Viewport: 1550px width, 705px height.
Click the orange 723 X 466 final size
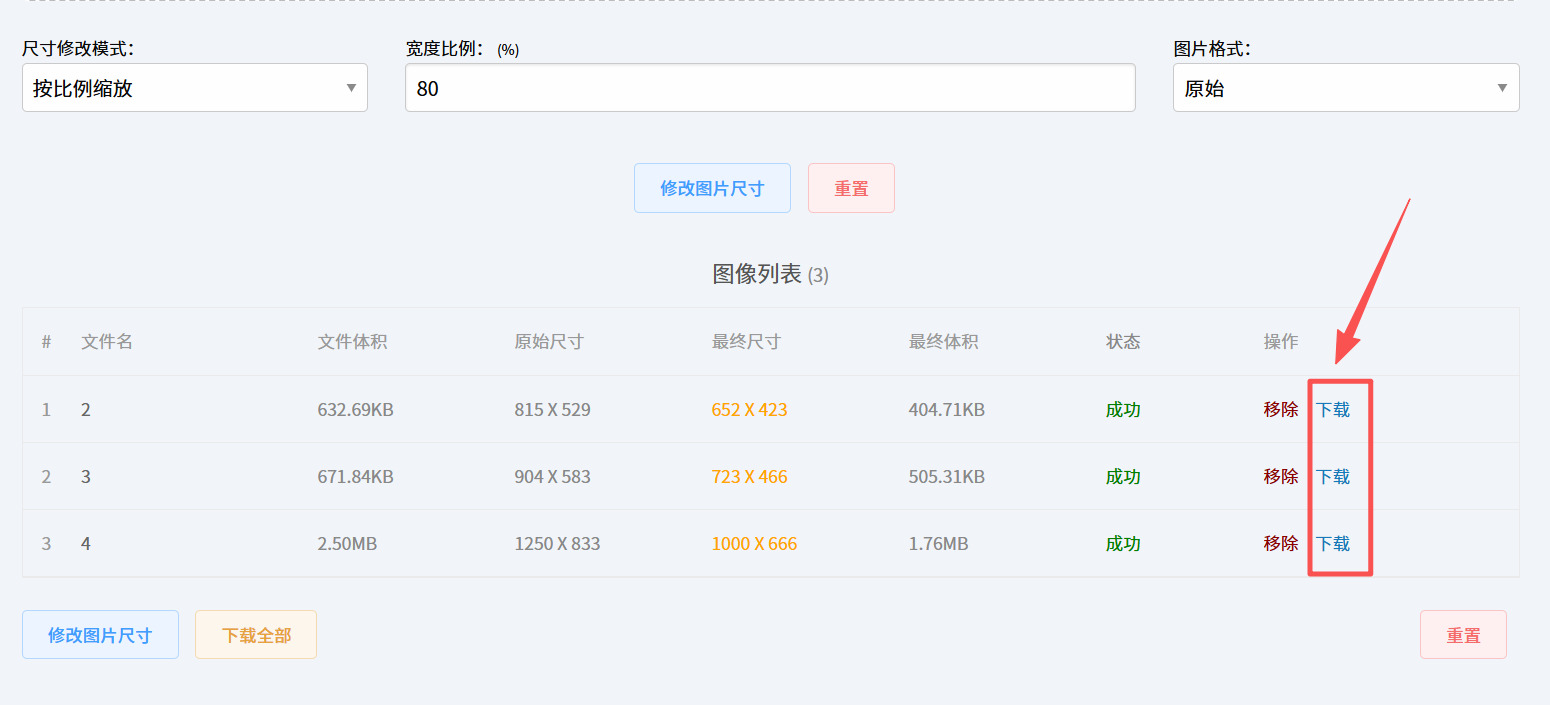click(x=749, y=476)
